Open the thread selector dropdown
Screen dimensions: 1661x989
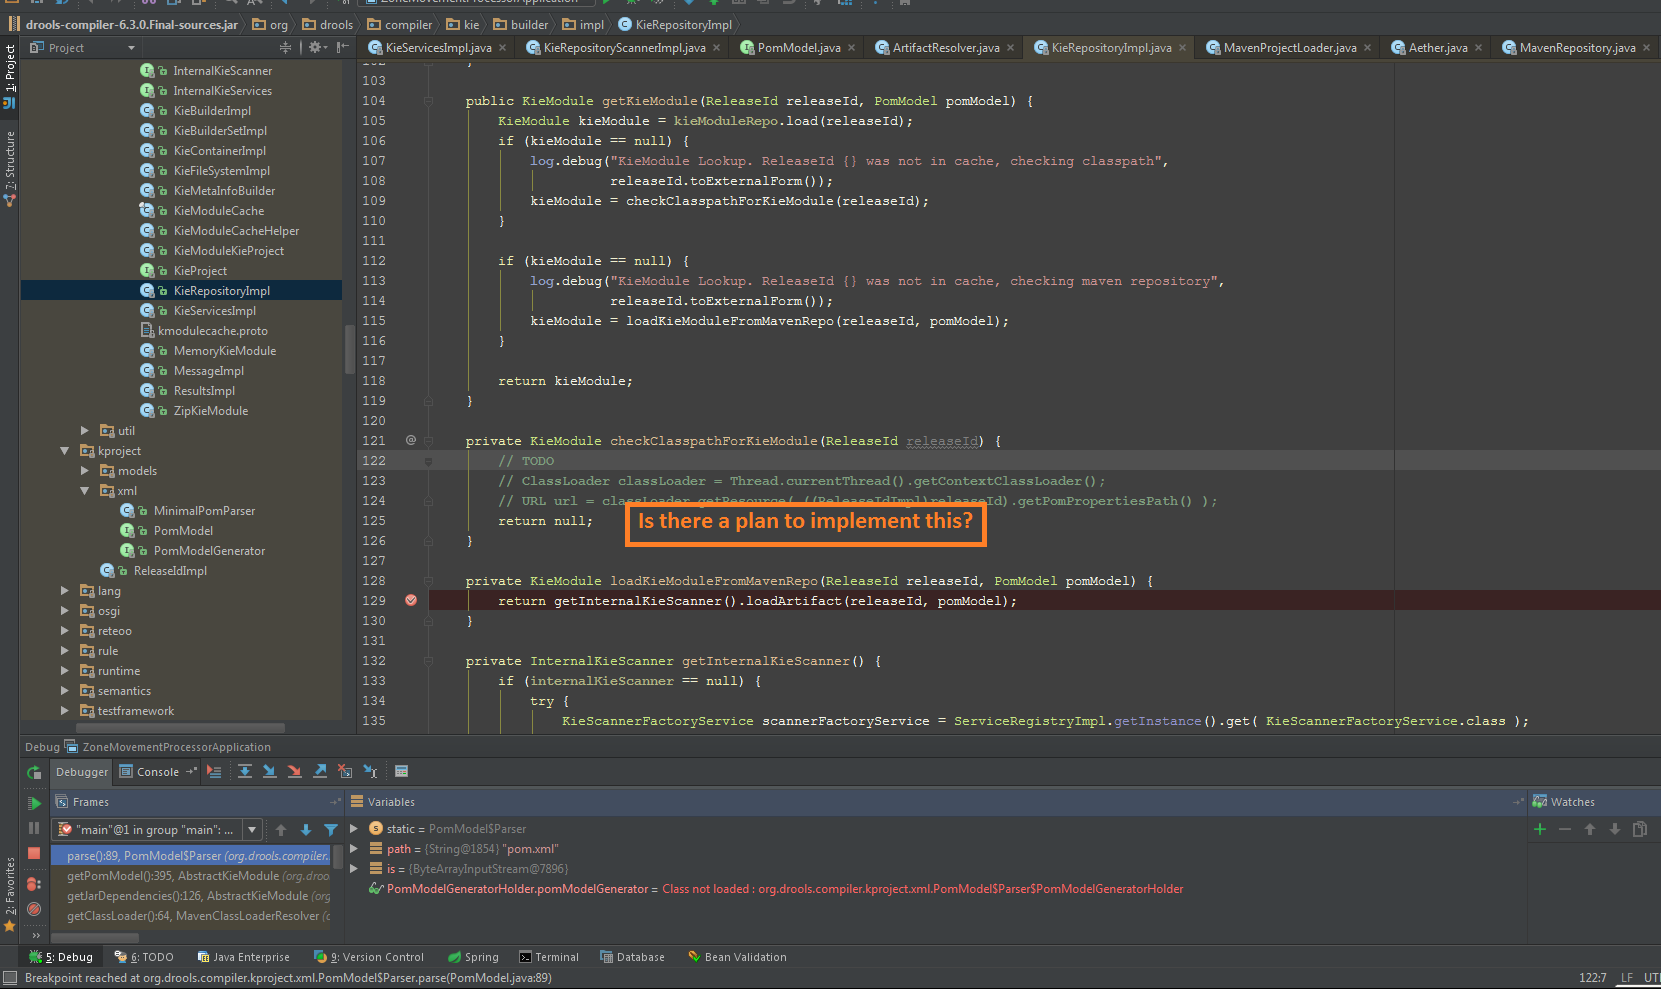click(x=253, y=830)
